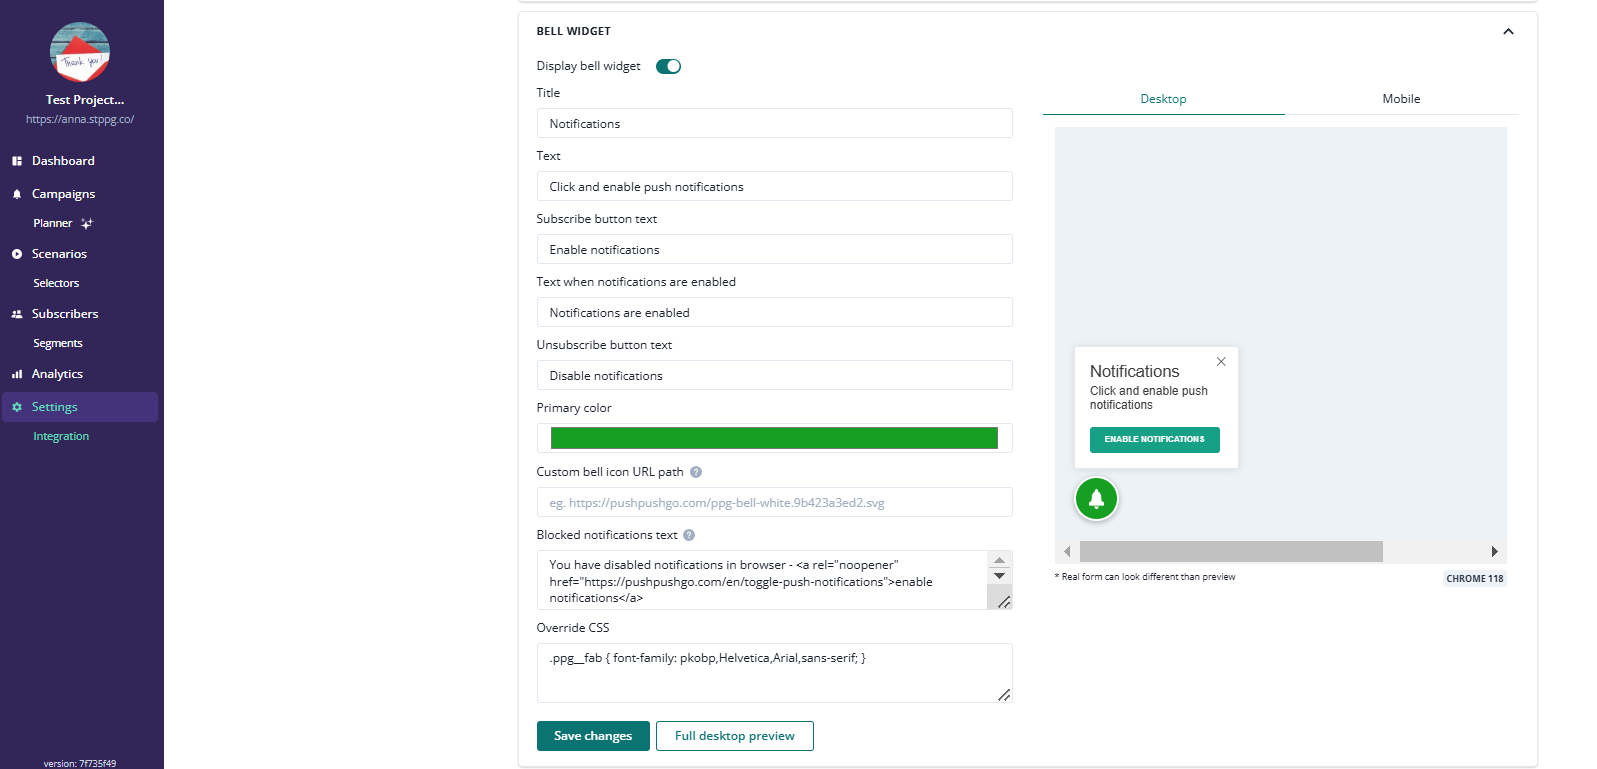Click help icon beside Custom bell icon URL path
The height and width of the screenshot is (769, 1597).
[696, 472]
